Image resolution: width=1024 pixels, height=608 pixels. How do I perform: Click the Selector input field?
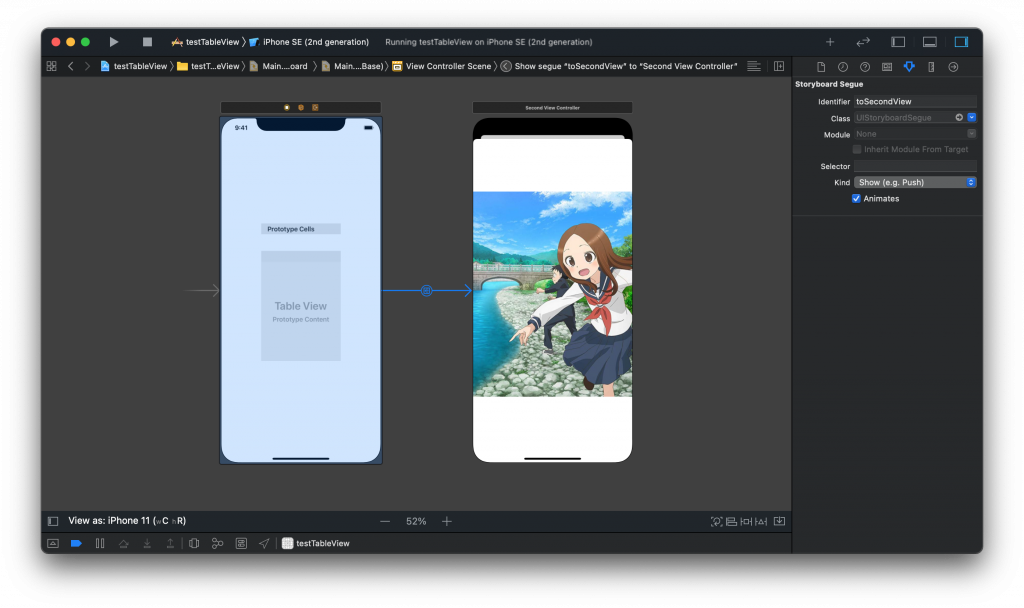[915, 166]
